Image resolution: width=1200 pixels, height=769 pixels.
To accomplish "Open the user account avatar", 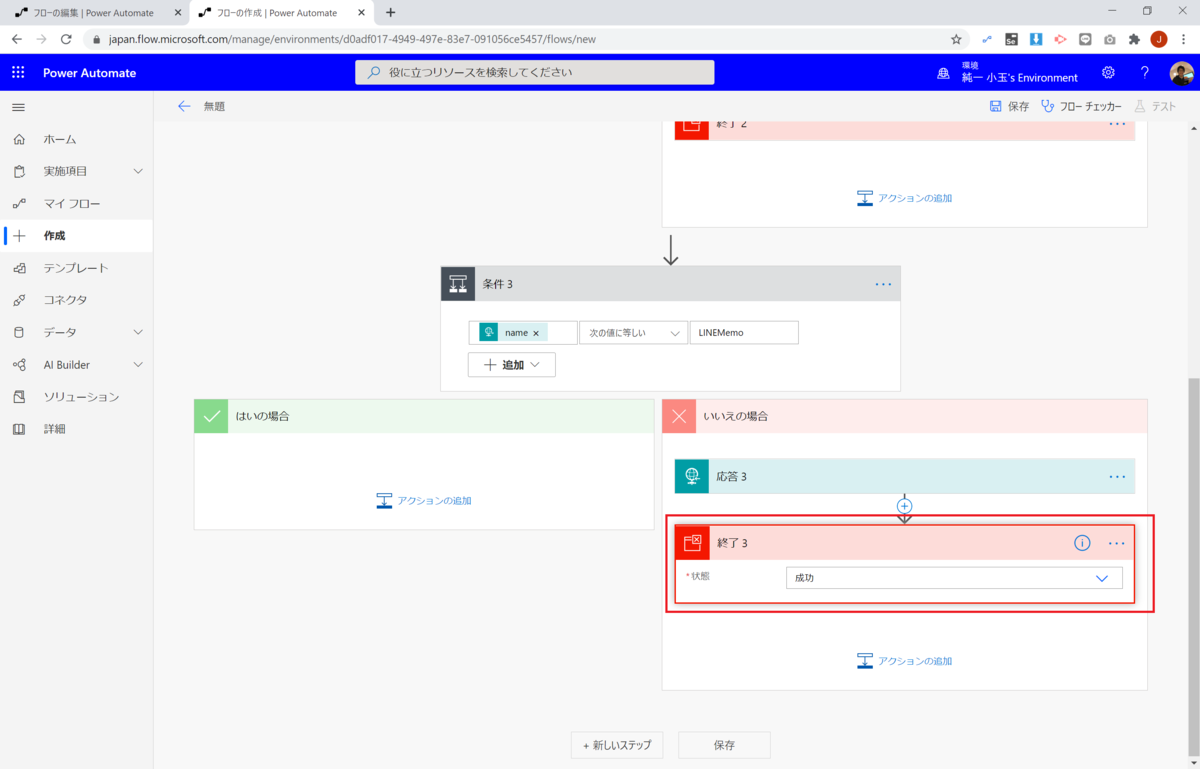I will point(1181,73).
